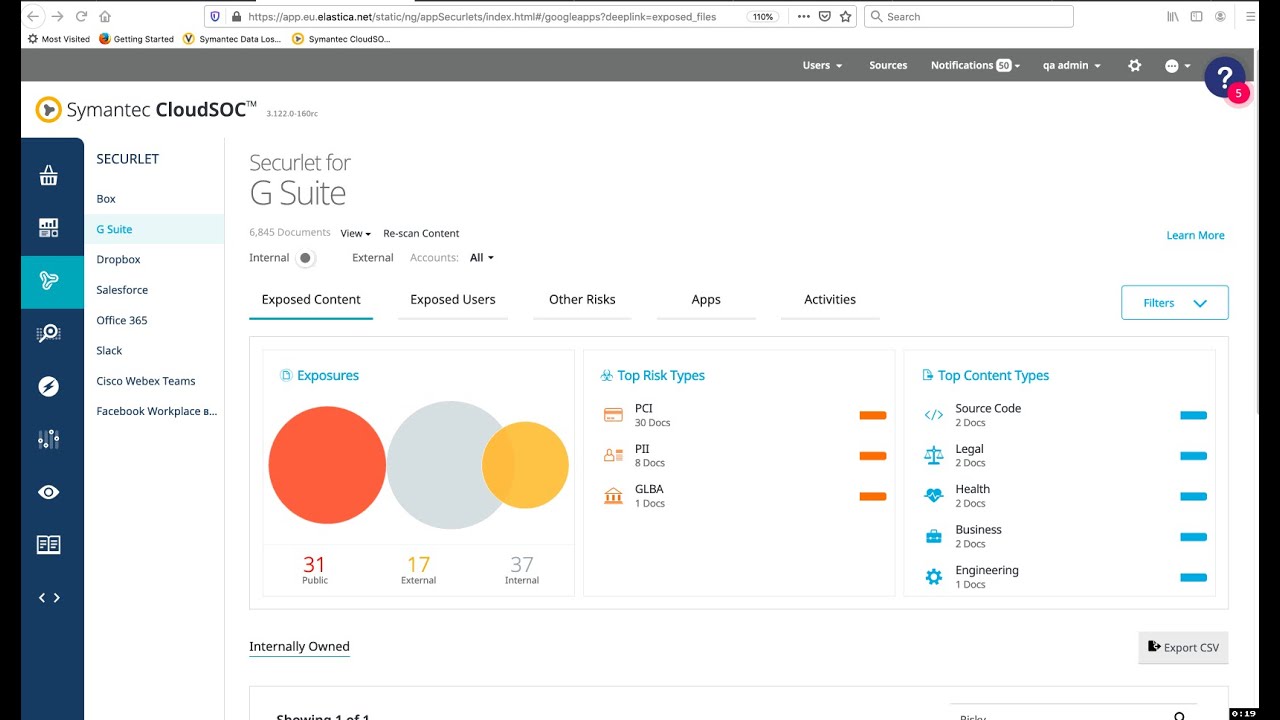Click the lightning bolt Detect icon
Viewport: 1280px width, 720px height.
(48, 387)
